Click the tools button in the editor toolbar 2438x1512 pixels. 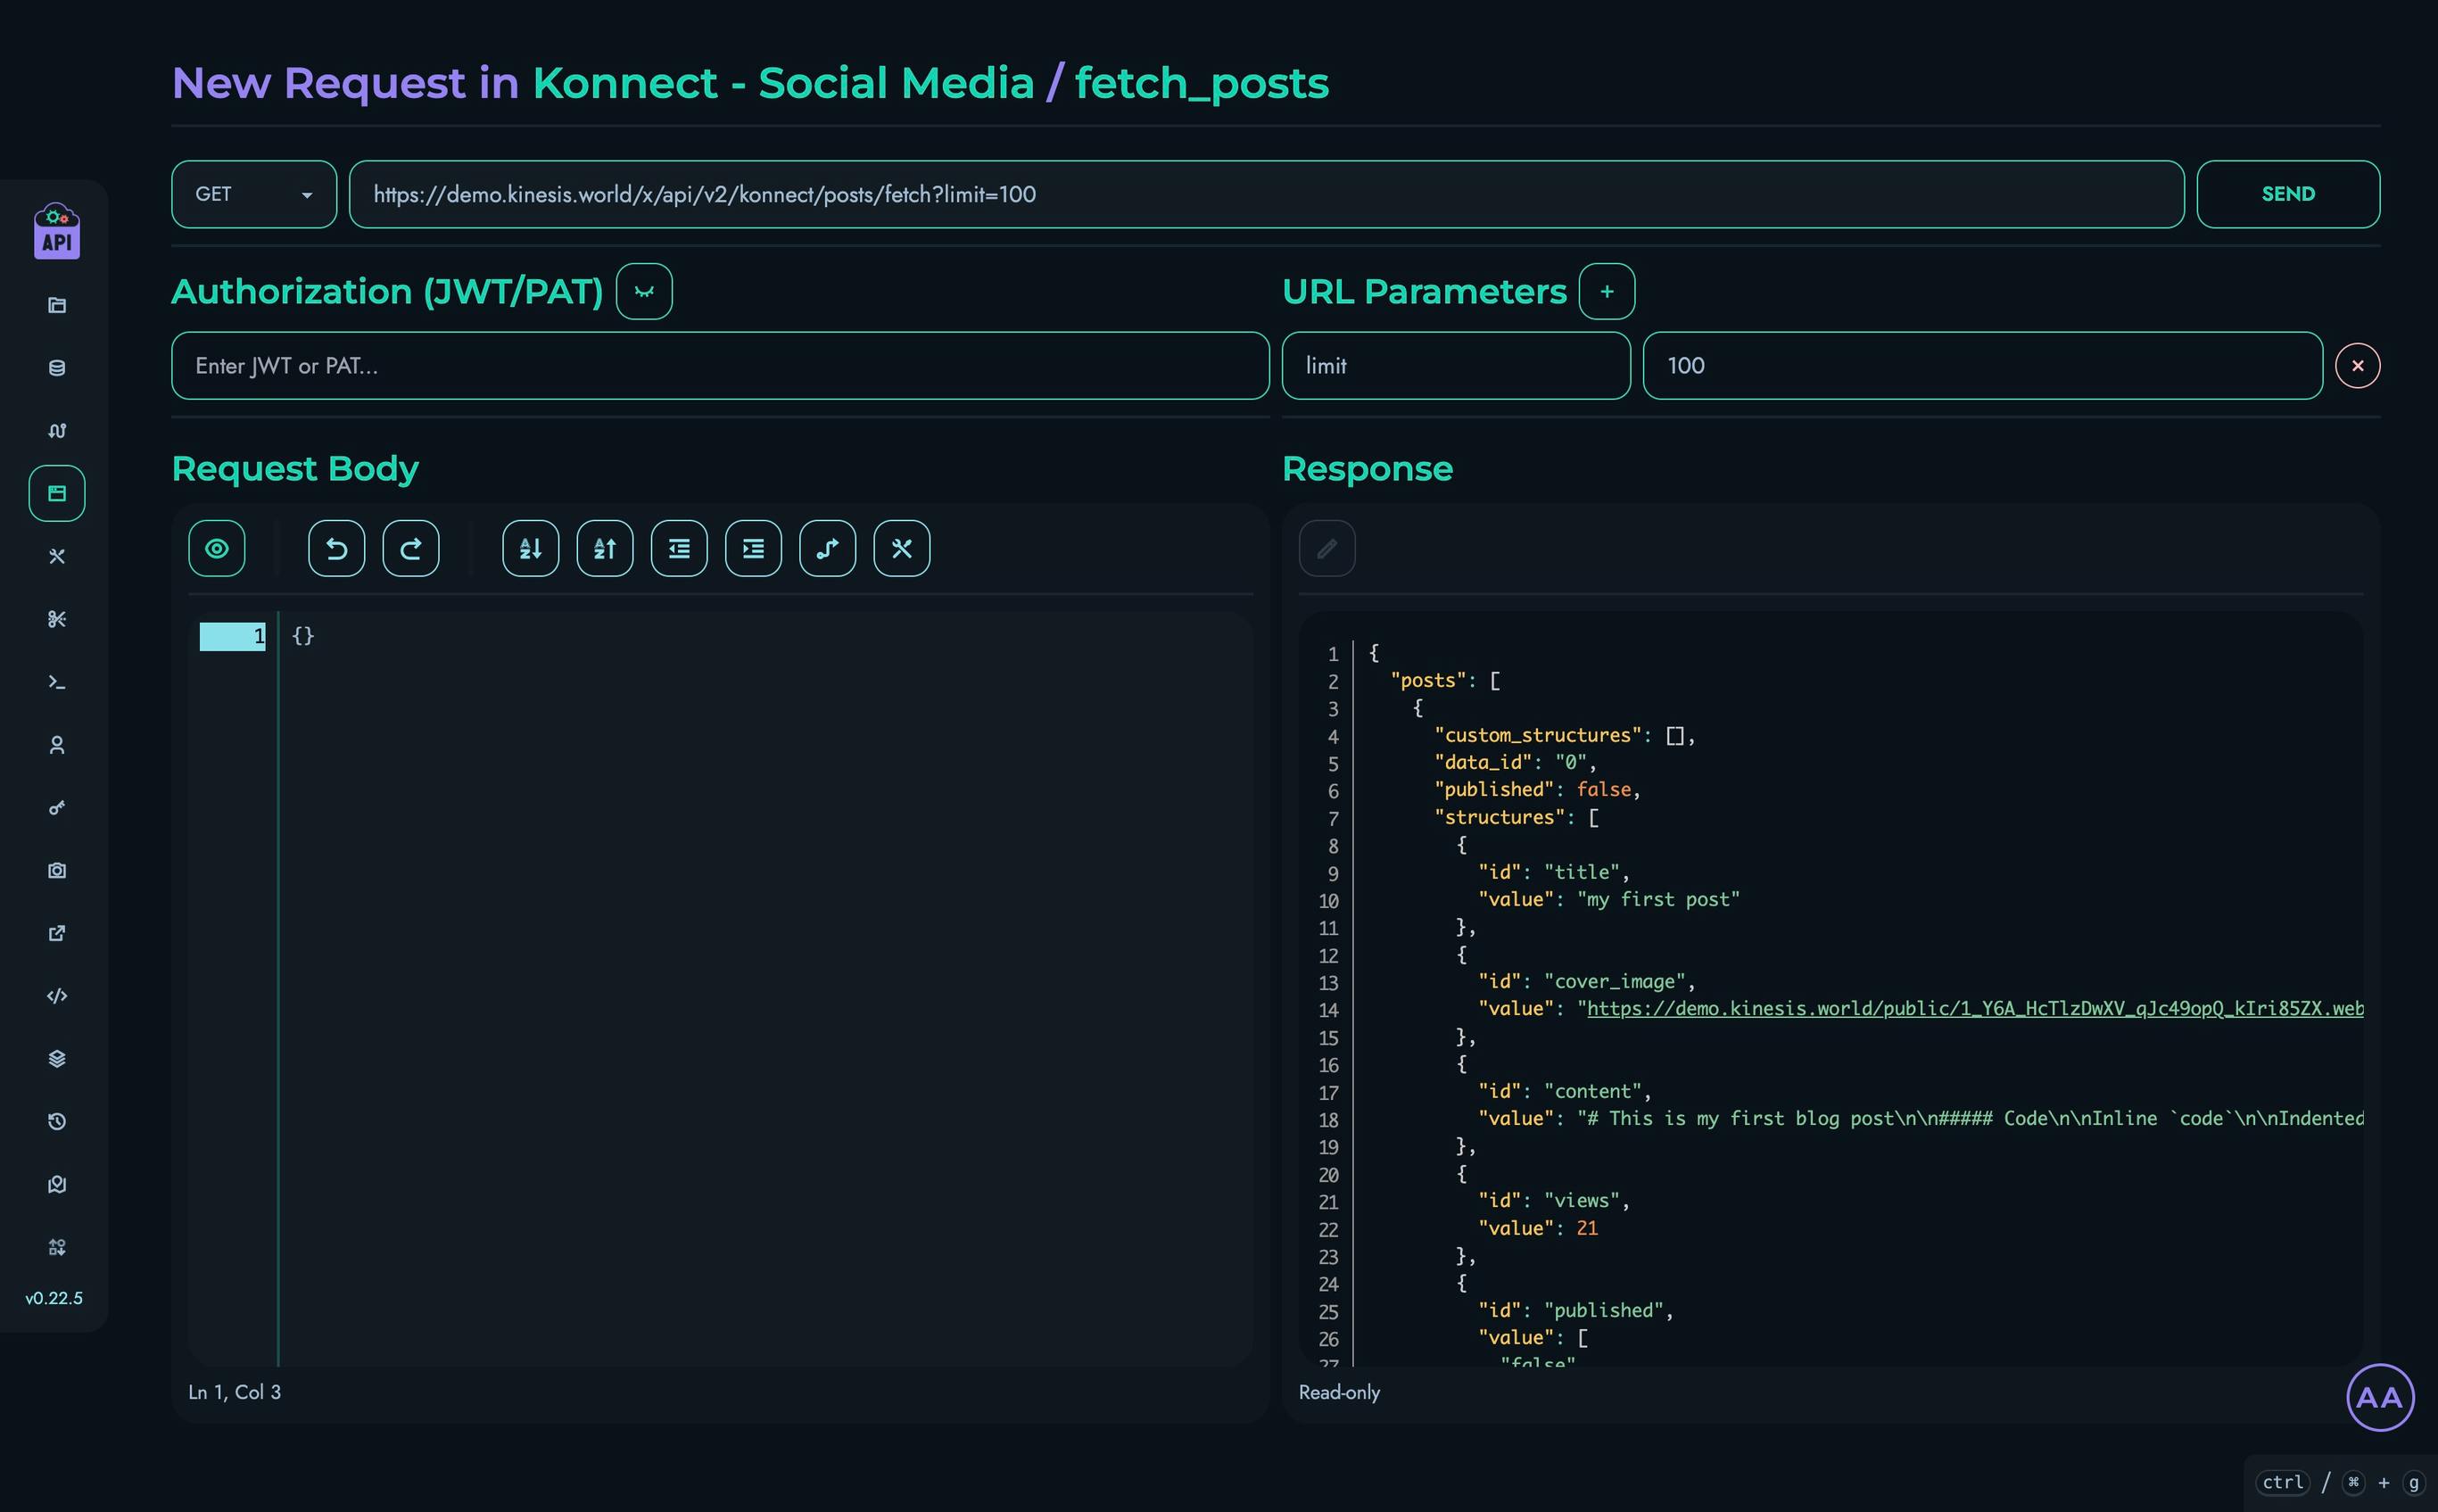(x=902, y=548)
